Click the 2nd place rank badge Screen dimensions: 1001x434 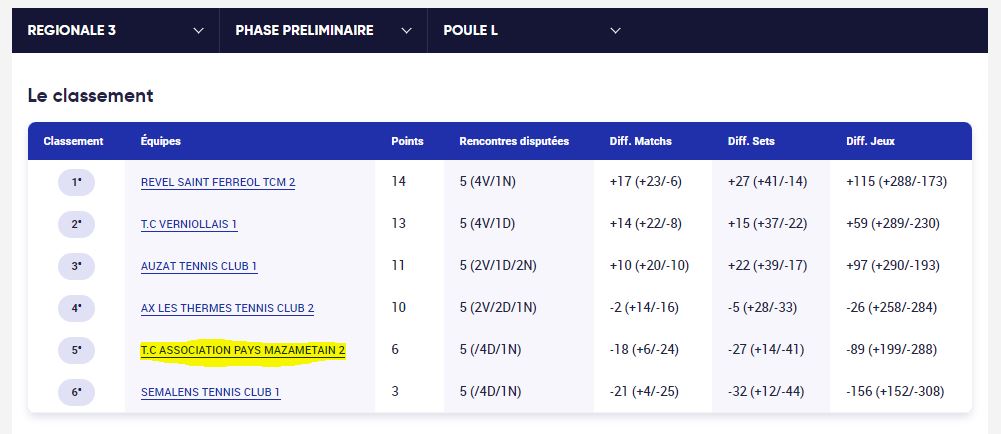pyautogui.click(x=77, y=225)
